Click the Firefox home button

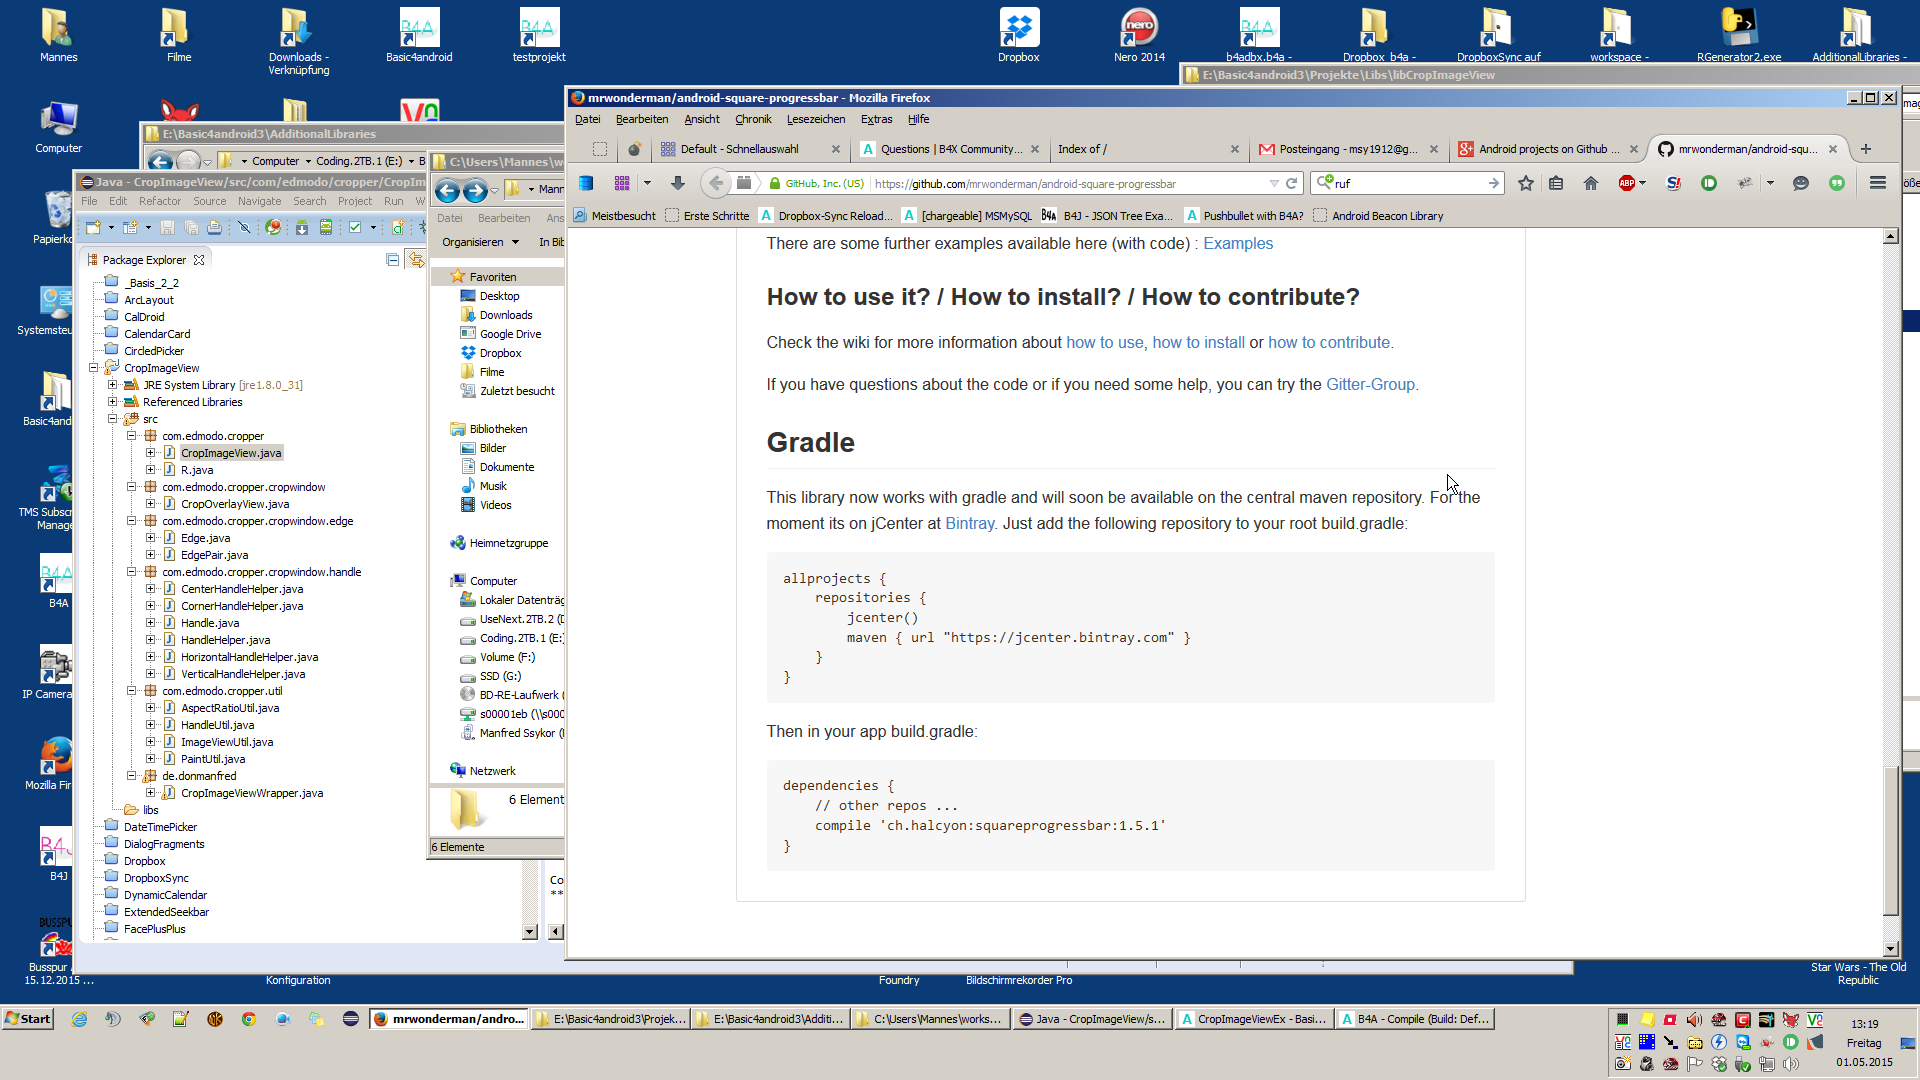tap(1590, 183)
